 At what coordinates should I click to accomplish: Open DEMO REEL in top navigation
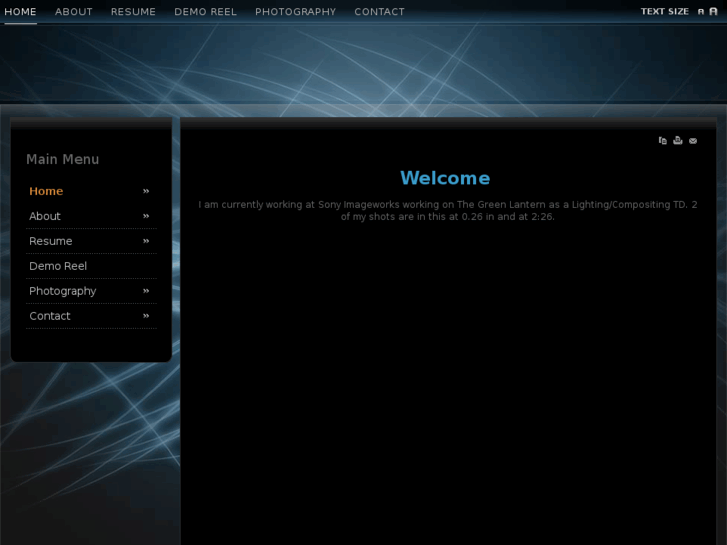205,12
